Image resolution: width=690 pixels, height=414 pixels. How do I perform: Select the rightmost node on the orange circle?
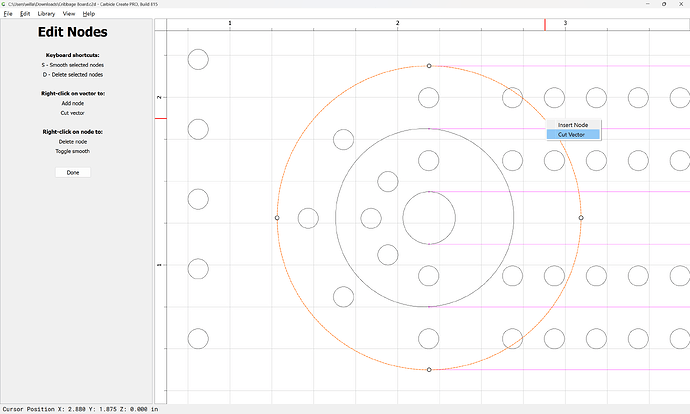pyautogui.click(x=581, y=218)
